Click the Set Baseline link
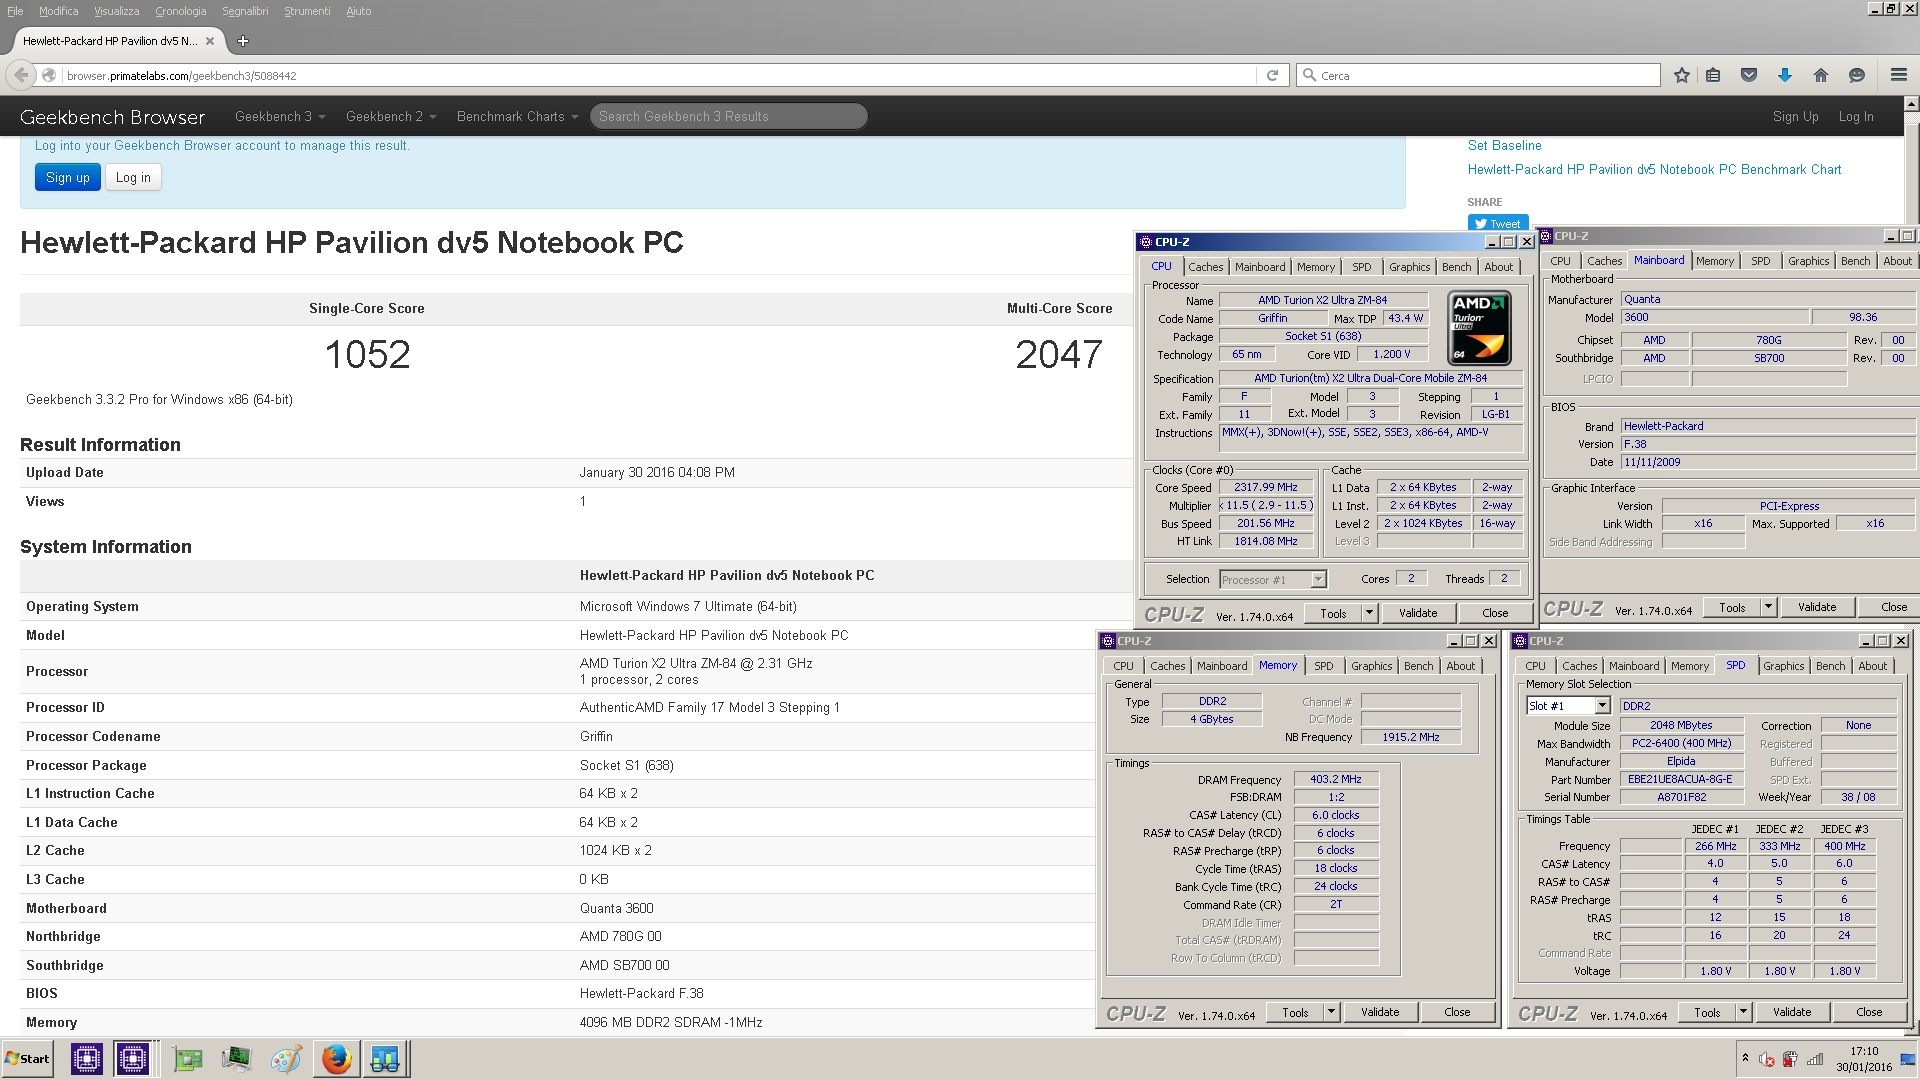The width and height of the screenshot is (1920, 1080). 1504,145
